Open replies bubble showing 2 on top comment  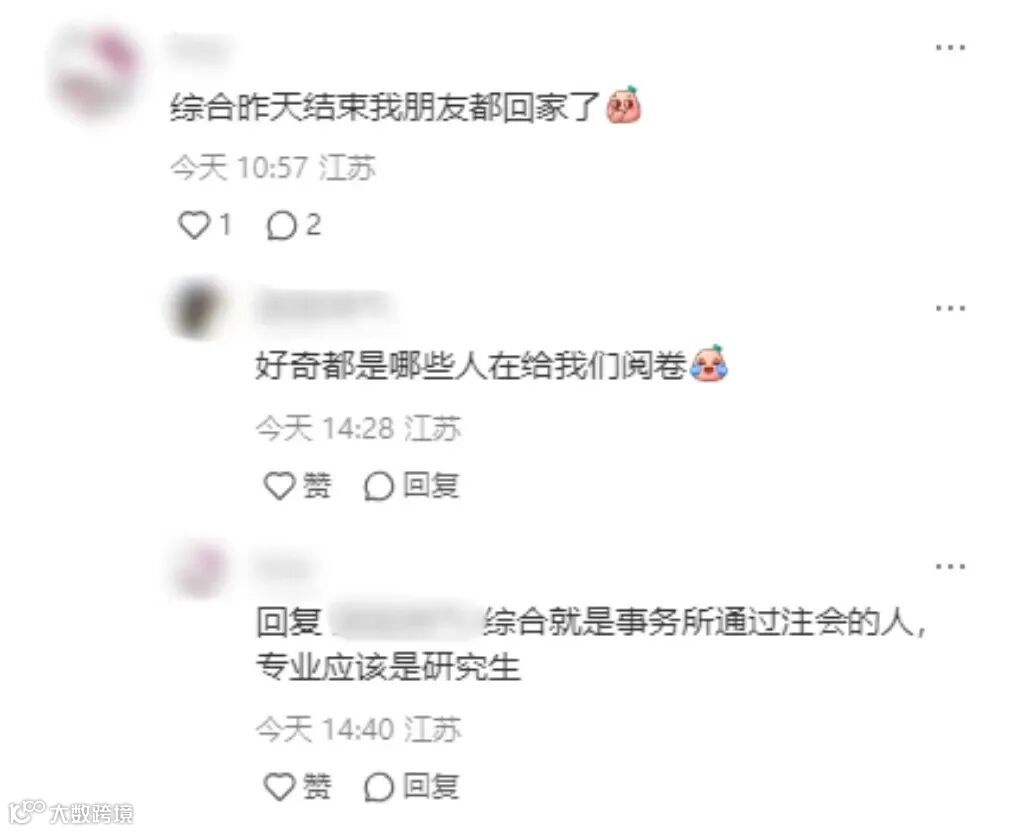[281, 226]
